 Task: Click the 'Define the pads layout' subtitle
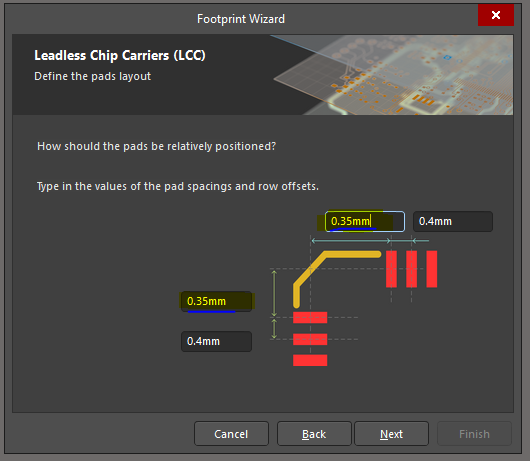tap(92, 76)
